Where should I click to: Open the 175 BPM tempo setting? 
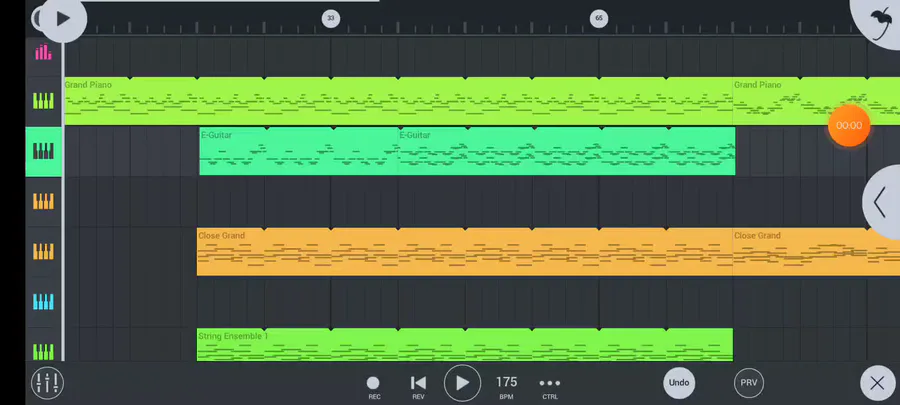tap(506, 387)
